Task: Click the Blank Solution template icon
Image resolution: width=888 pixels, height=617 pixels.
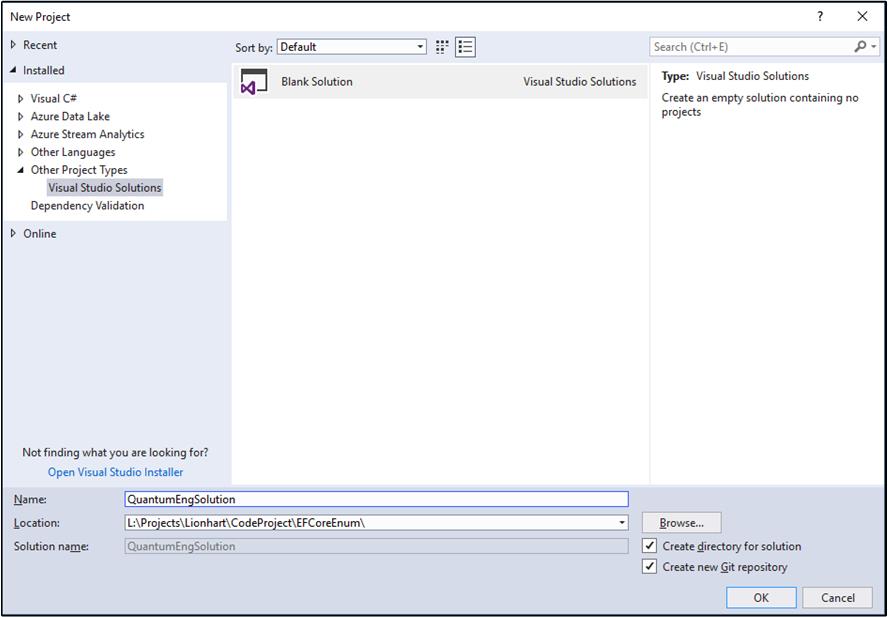Action: (254, 82)
